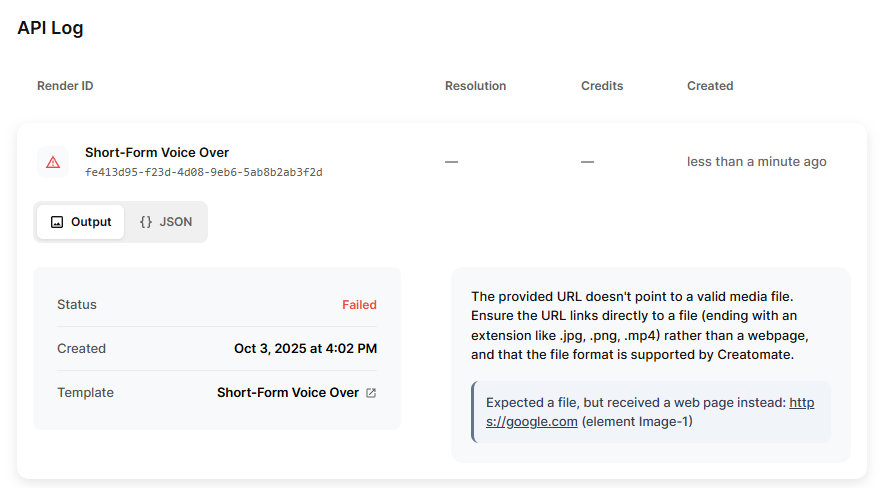Image resolution: width=881 pixels, height=488 pixels.
Task: Click the red warning triangle icon
Action: [x=53, y=162]
